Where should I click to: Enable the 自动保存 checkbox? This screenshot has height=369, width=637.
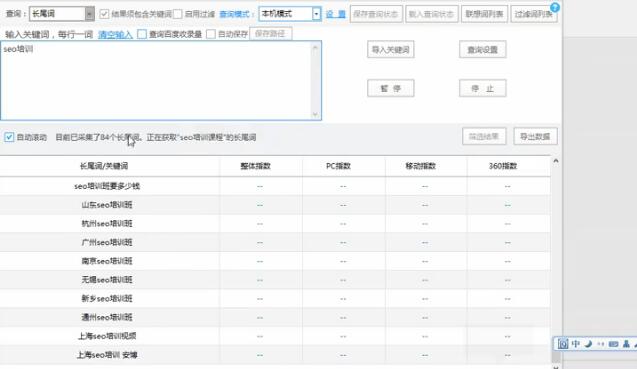[x=211, y=34]
